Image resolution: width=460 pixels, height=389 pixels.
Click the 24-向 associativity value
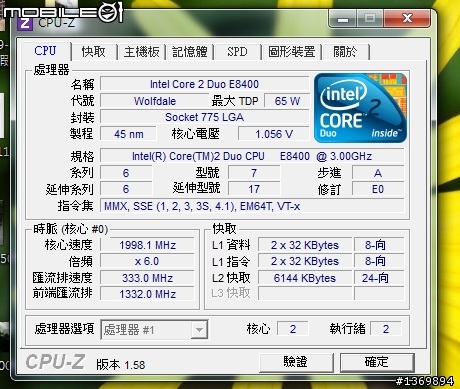pyautogui.click(x=379, y=278)
